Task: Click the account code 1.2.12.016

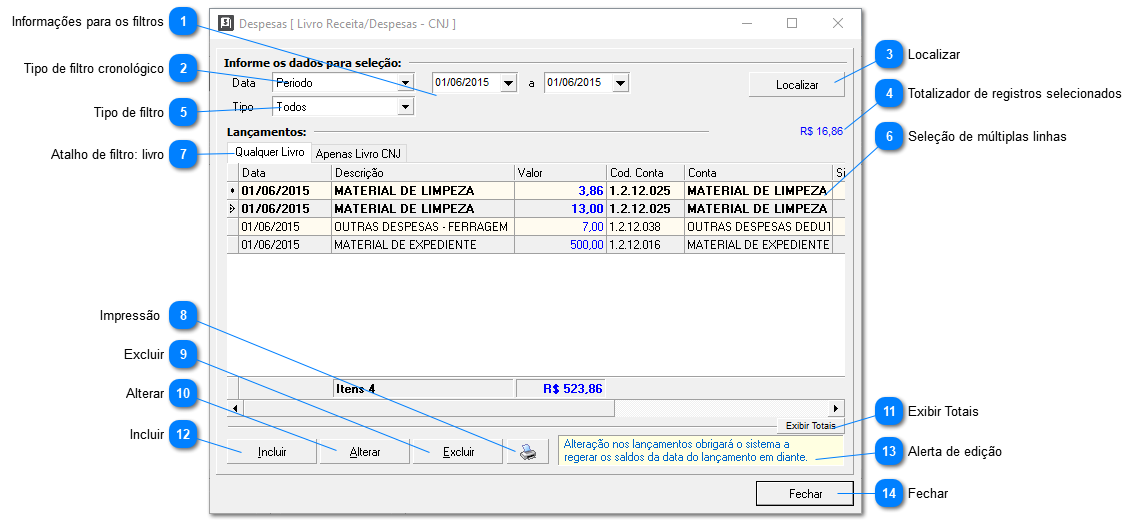Action: pyautogui.click(x=645, y=244)
